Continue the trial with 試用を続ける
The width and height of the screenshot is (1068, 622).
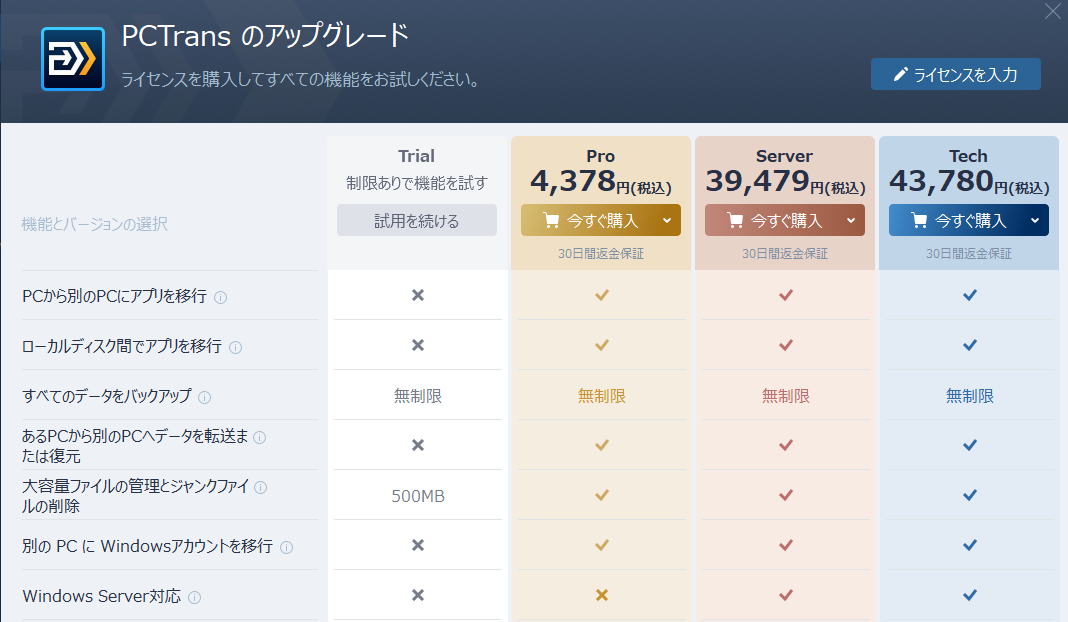tap(417, 221)
